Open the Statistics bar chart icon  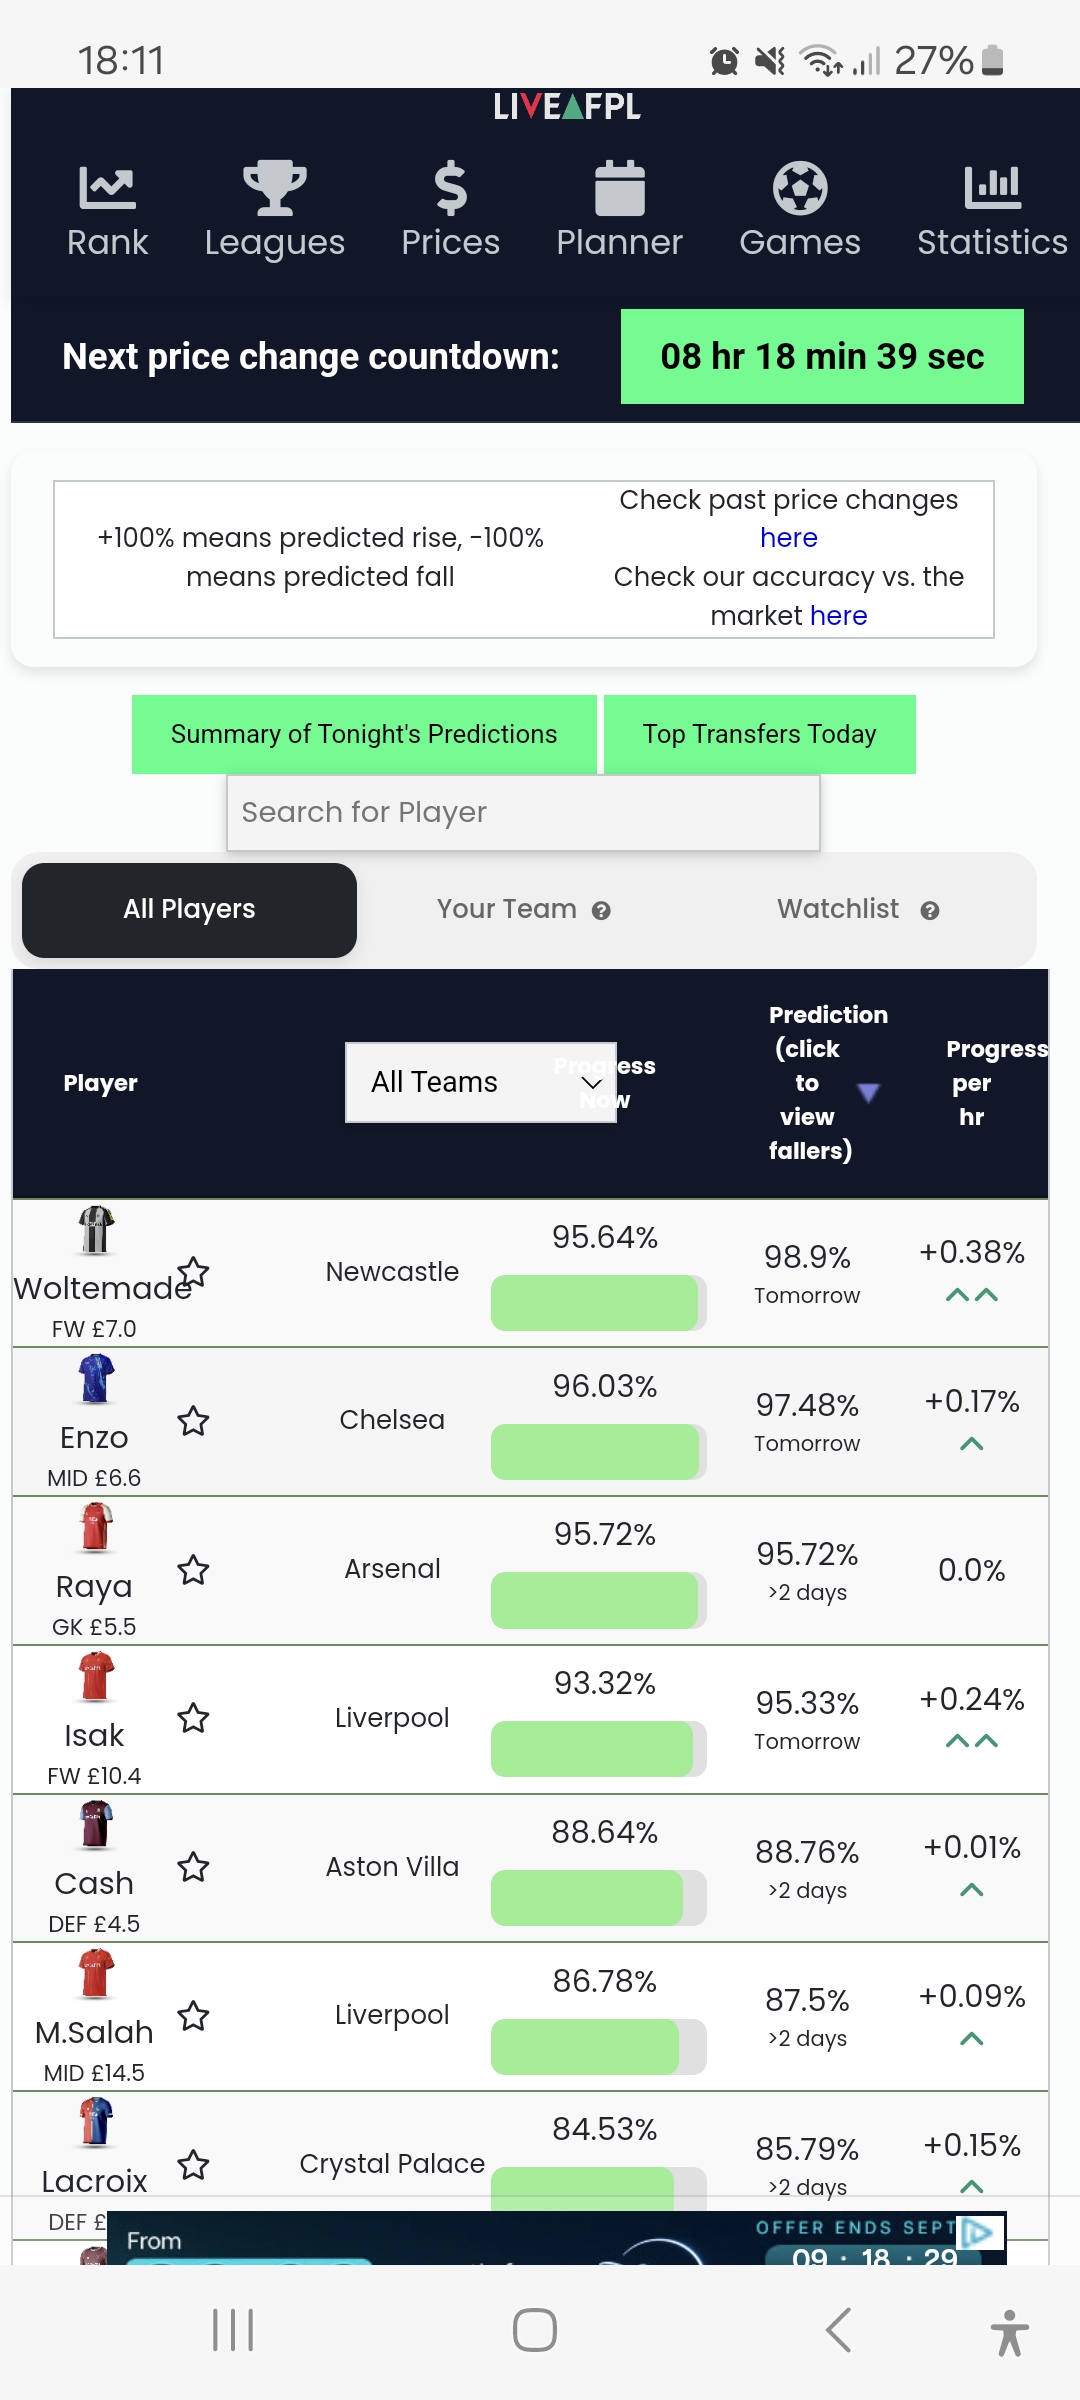992,188
